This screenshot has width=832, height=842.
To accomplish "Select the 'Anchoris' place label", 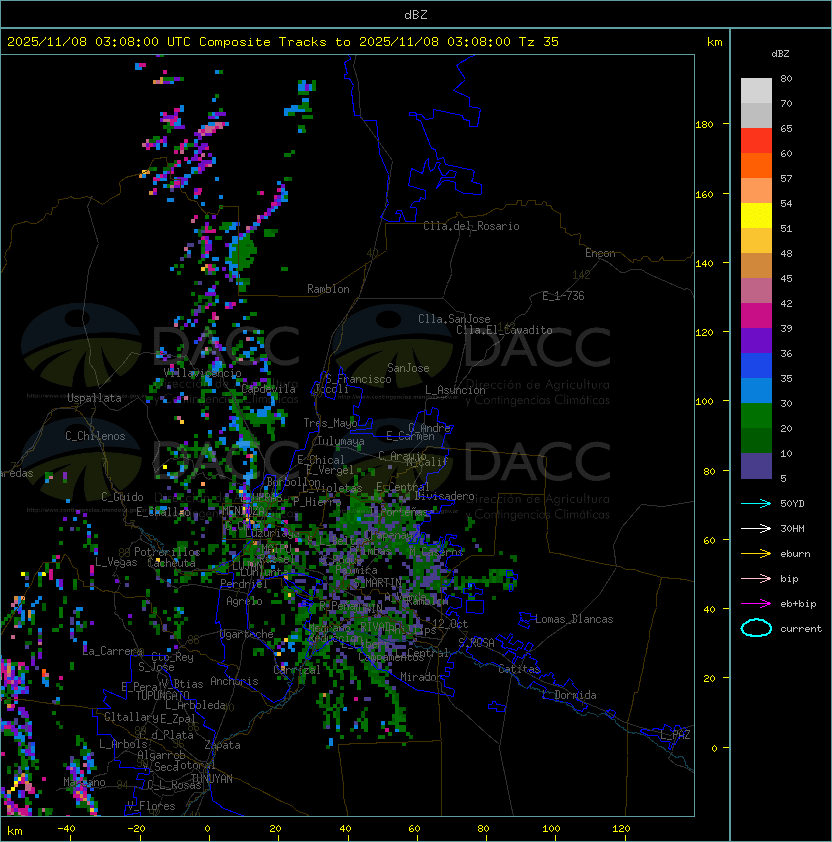I will (x=234, y=681).
